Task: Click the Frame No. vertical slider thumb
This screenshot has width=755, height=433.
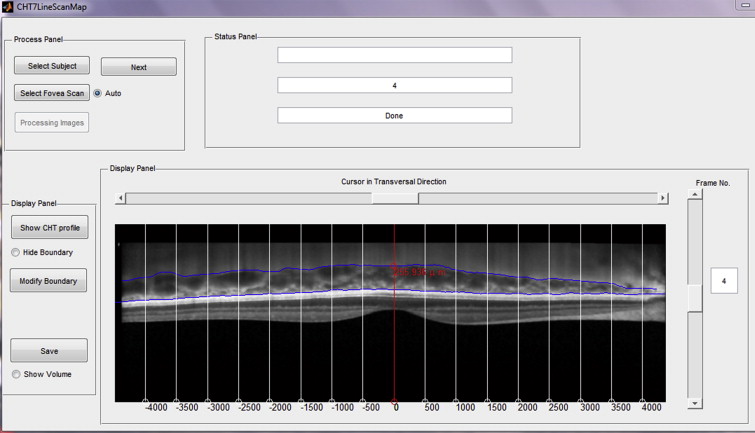Action: [695, 296]
